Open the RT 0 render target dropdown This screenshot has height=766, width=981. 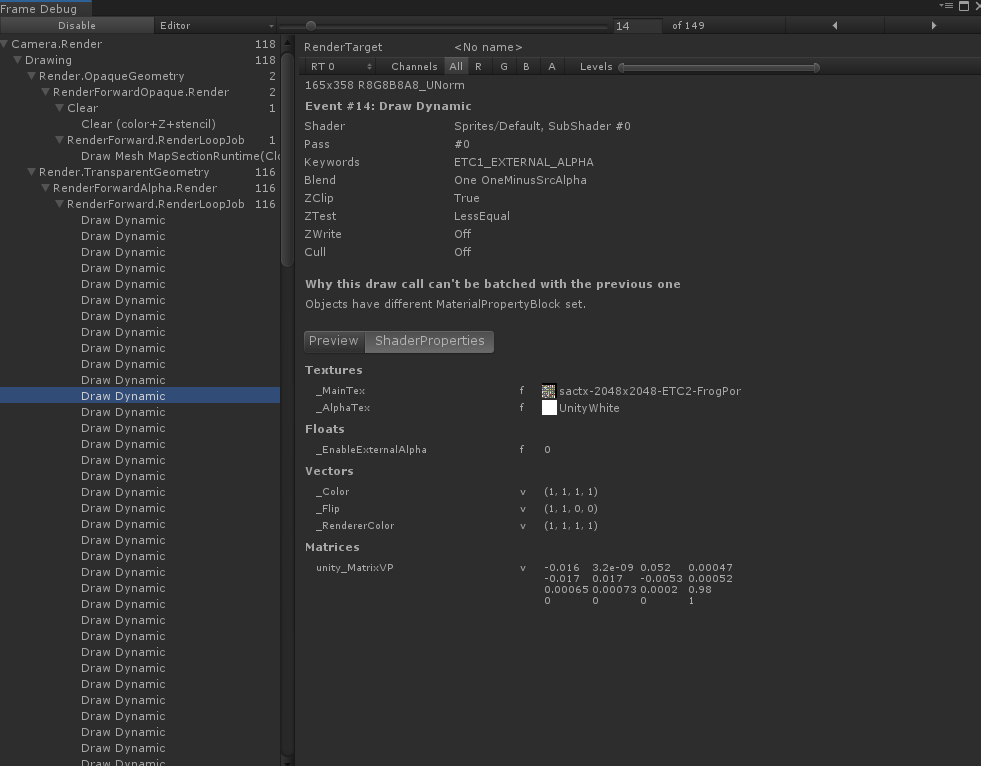tap(341, 67)
